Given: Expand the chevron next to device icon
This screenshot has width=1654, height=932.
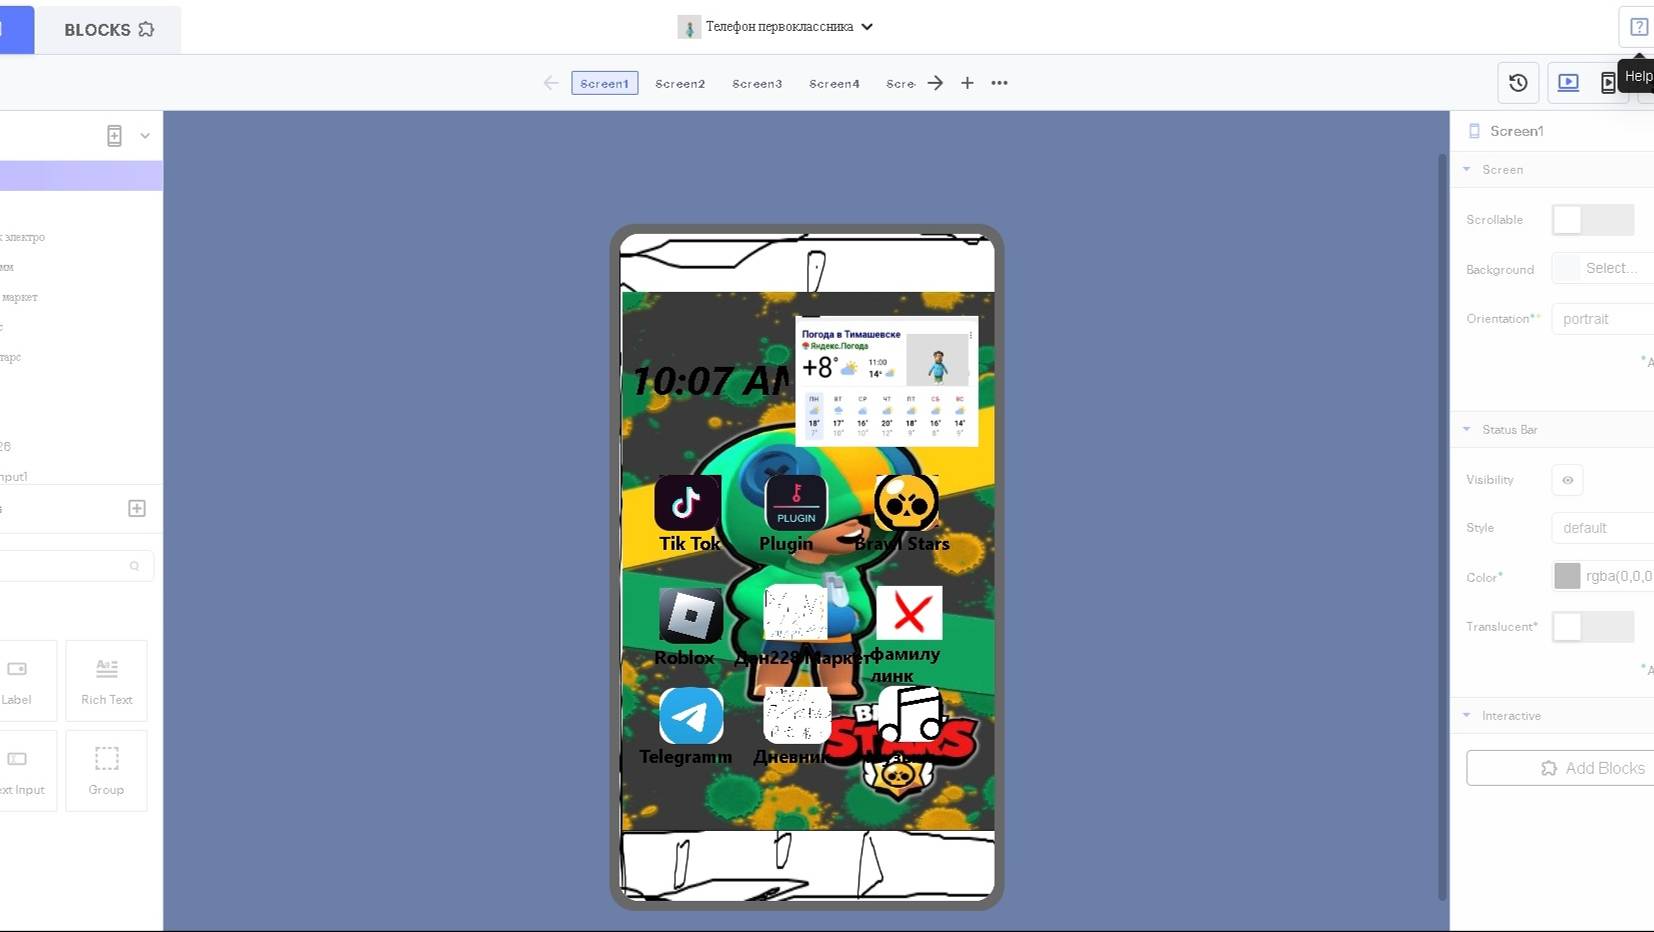Looking at the screenshot, I should point(145,136).
